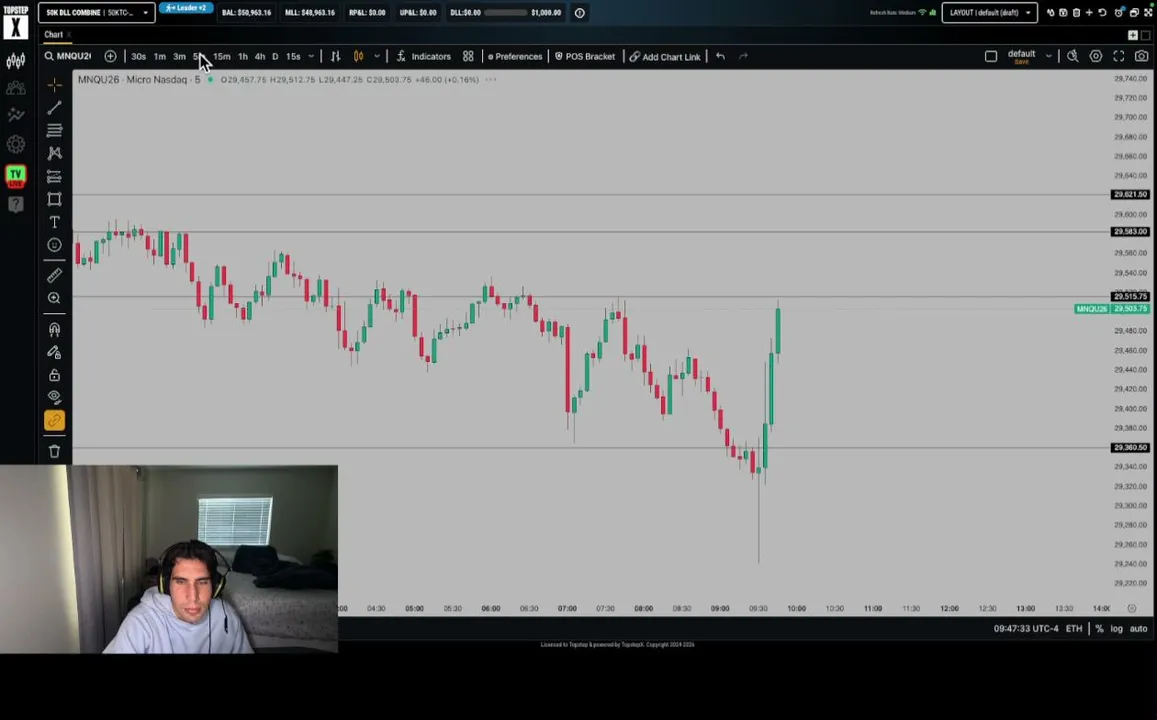Open the LAYOUT default (draft) dropdown
The width and height of the screenshot is (1157, 720).
(x=990, y=13)
